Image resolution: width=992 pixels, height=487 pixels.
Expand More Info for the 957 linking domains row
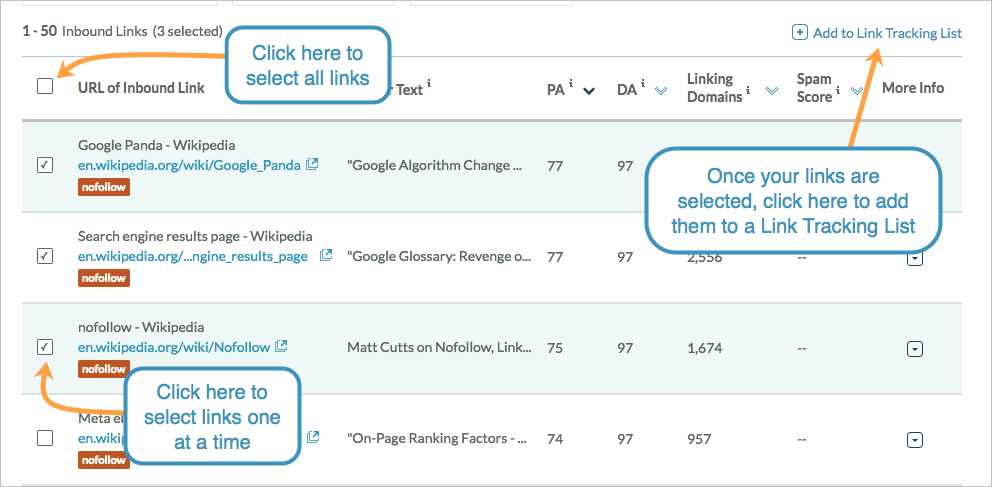915,440
